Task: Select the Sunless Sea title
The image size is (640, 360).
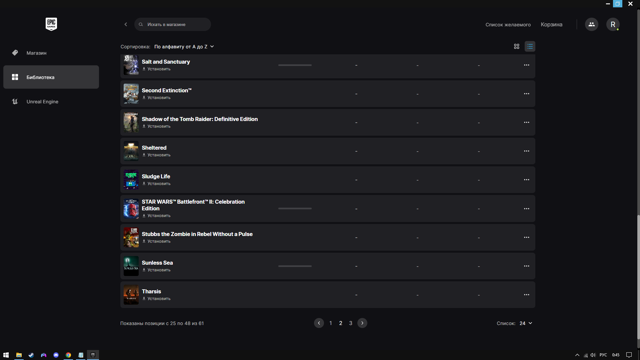Action: 157,263
